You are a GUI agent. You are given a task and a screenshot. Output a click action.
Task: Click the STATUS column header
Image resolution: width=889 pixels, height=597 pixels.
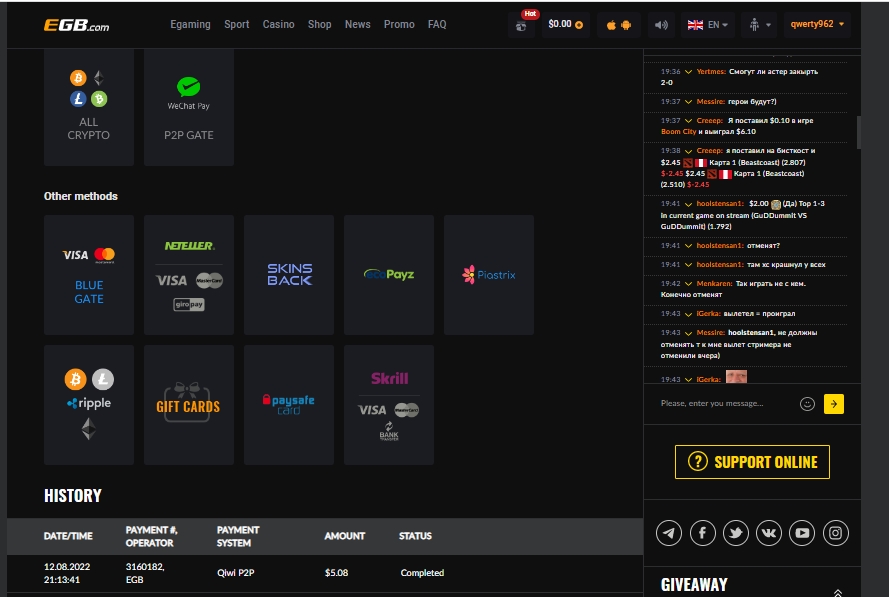[415, 536]
